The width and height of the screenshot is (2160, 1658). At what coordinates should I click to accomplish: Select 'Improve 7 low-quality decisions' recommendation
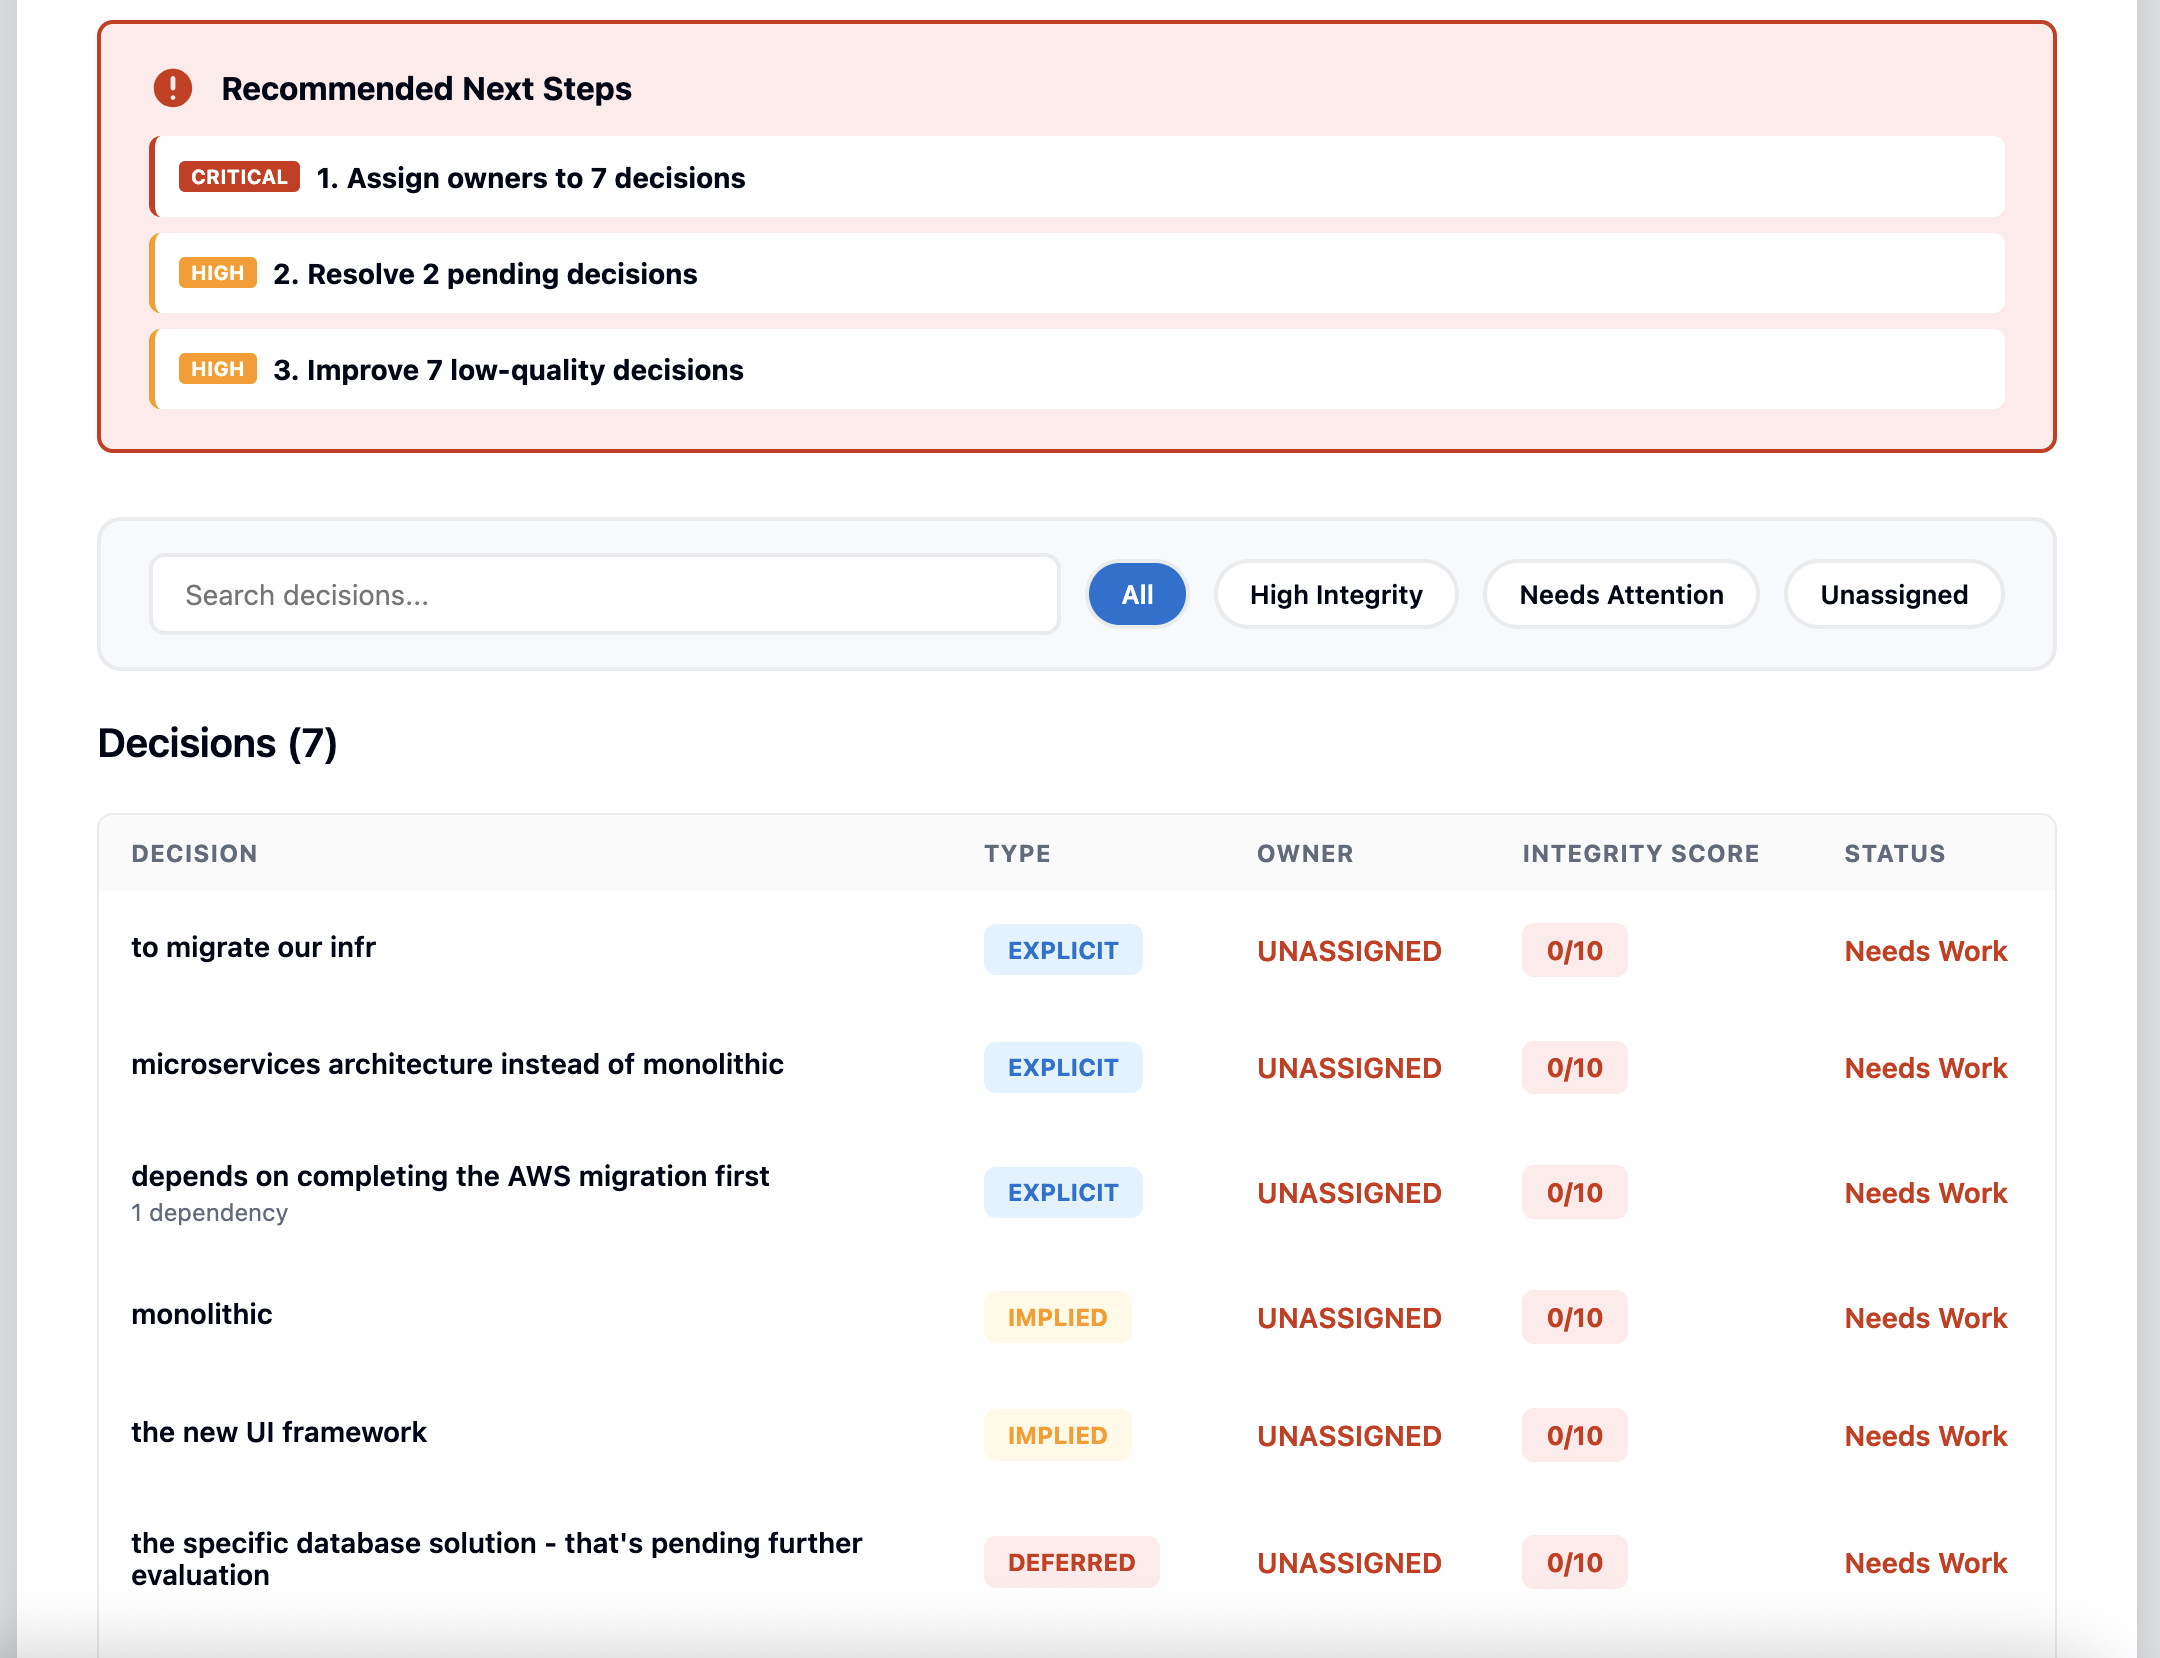coord(508,370)
